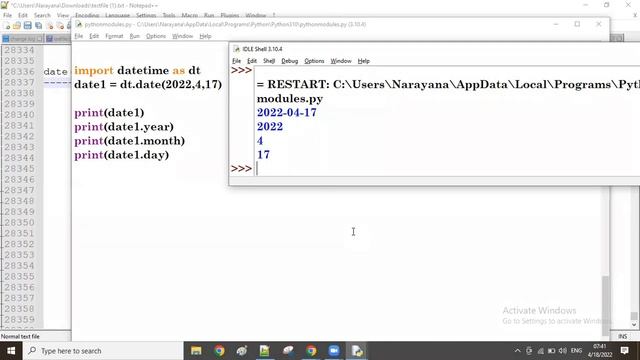Click line number 28350 in Notepad++
640x360 pixels.
20,222
